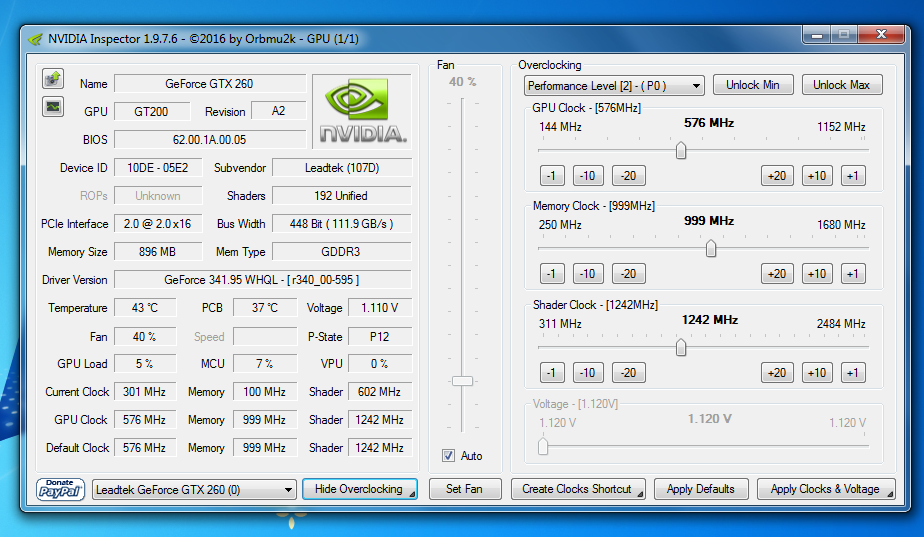924x537 pixels.
Task: Click the PCIe Interface value 2.0 @ 2.0 x16
Action: [158, 223]
